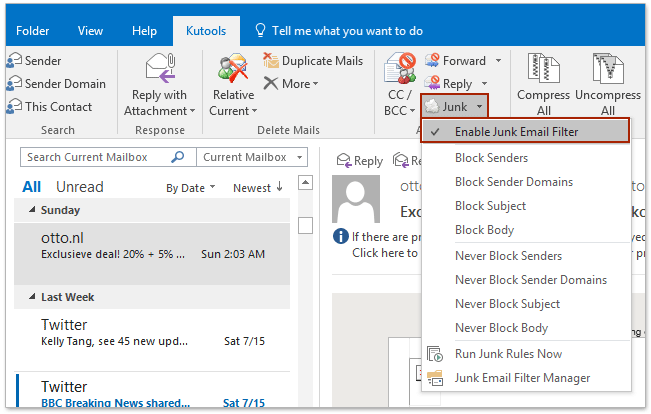Click the This Contact search icon

[x=14, y=106]
